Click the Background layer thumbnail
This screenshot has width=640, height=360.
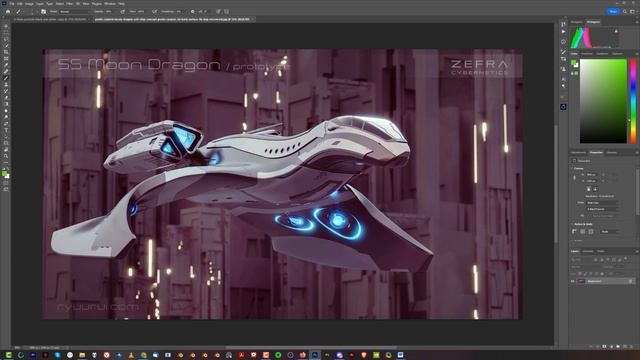coord(581,281)
